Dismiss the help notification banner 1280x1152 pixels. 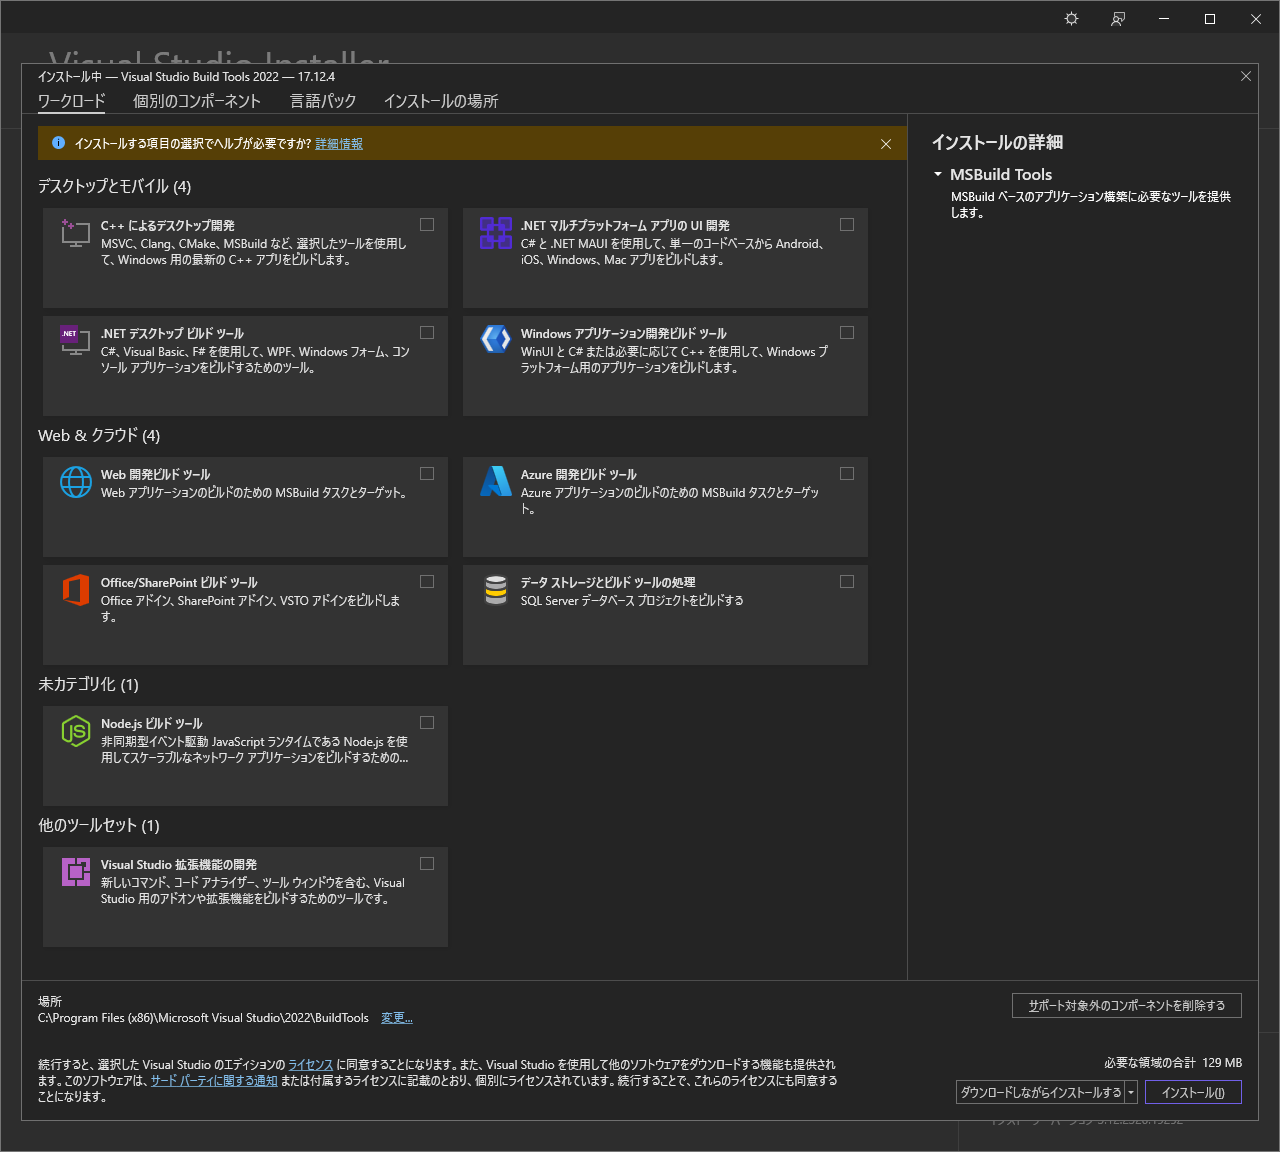pyautogui.click(x=886, y=143)
